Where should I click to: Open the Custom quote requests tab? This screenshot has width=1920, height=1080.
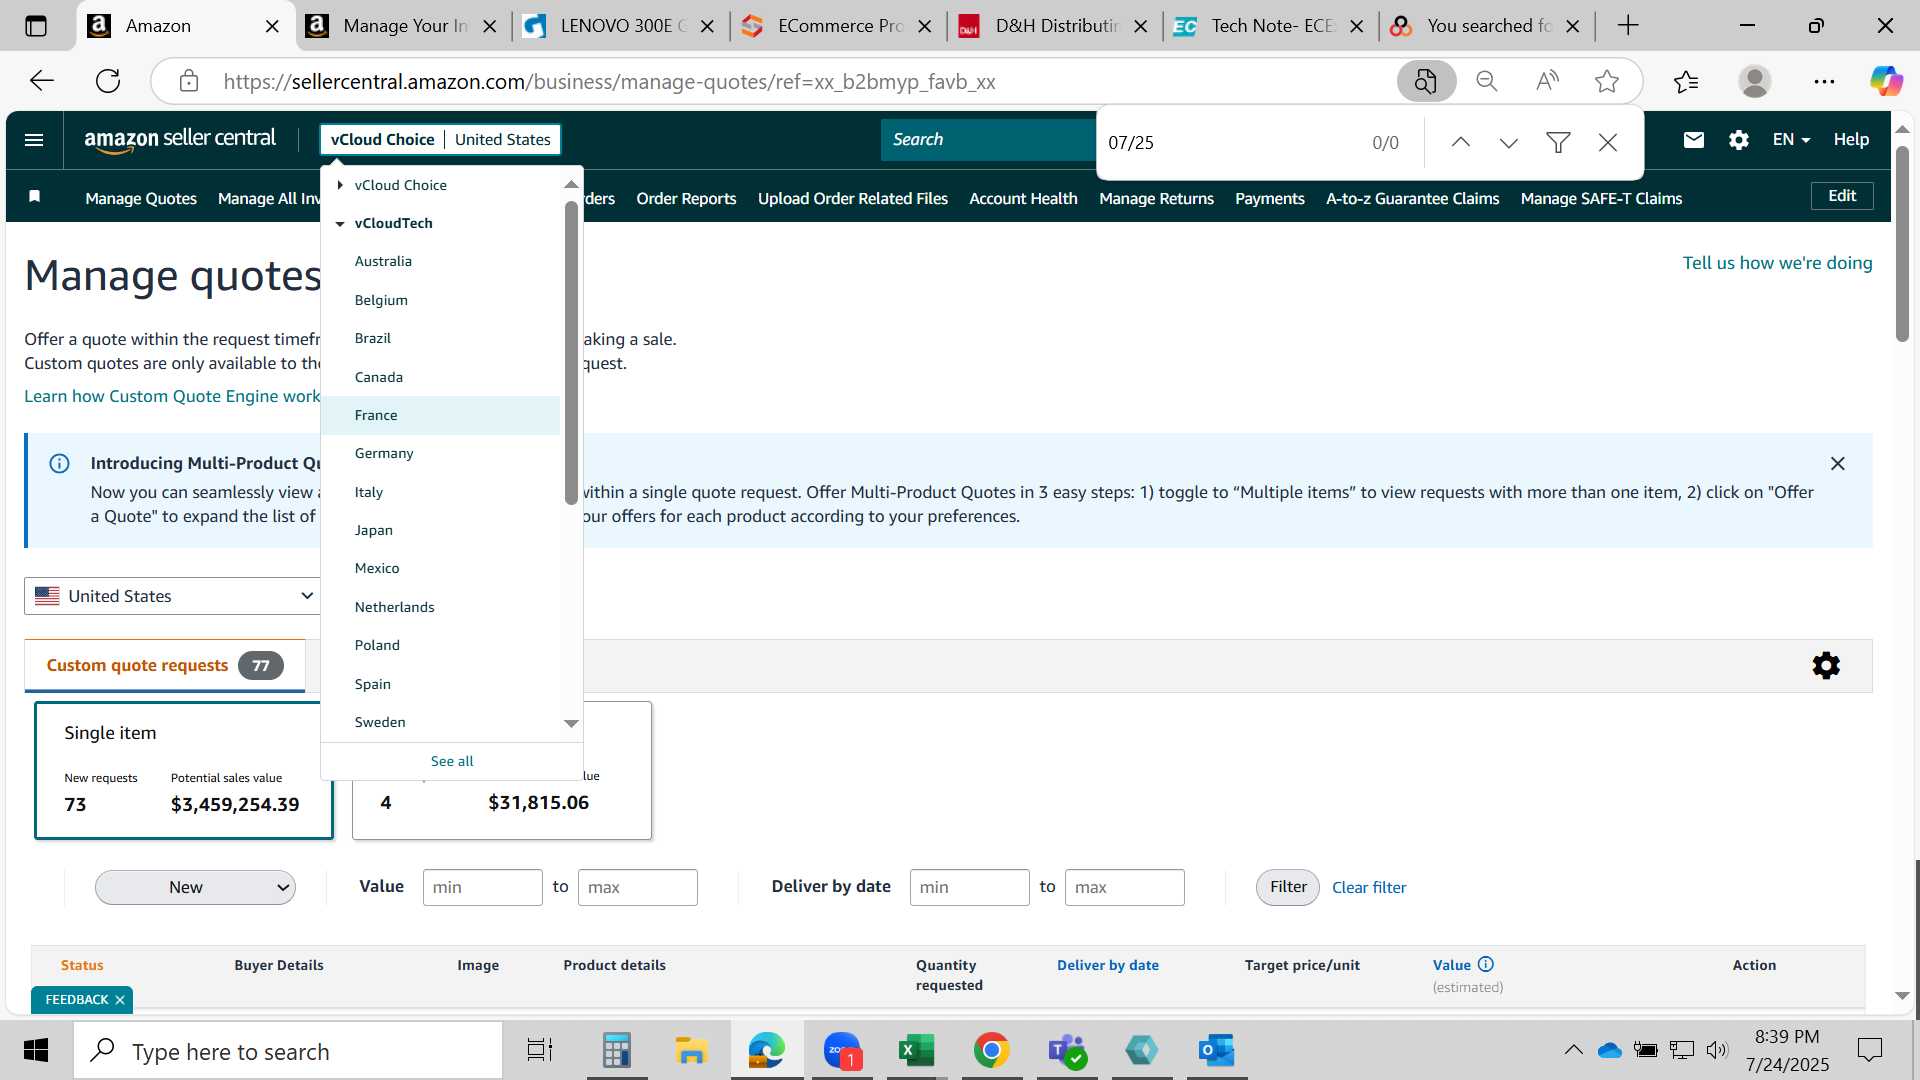(165, 666)
